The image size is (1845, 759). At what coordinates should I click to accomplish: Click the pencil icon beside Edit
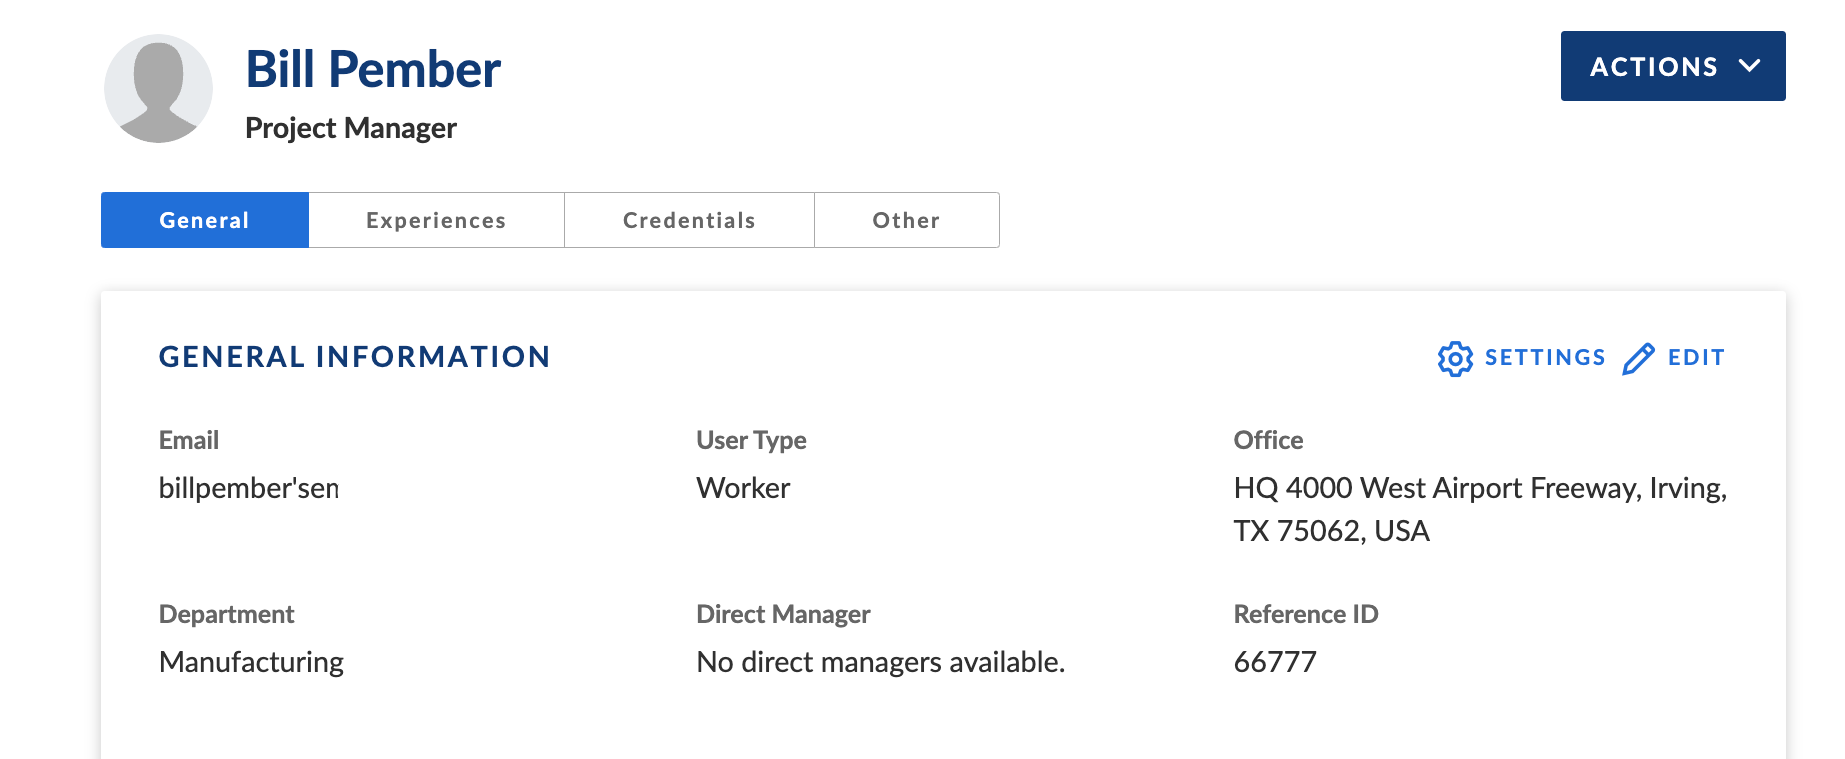(1638, 358)
